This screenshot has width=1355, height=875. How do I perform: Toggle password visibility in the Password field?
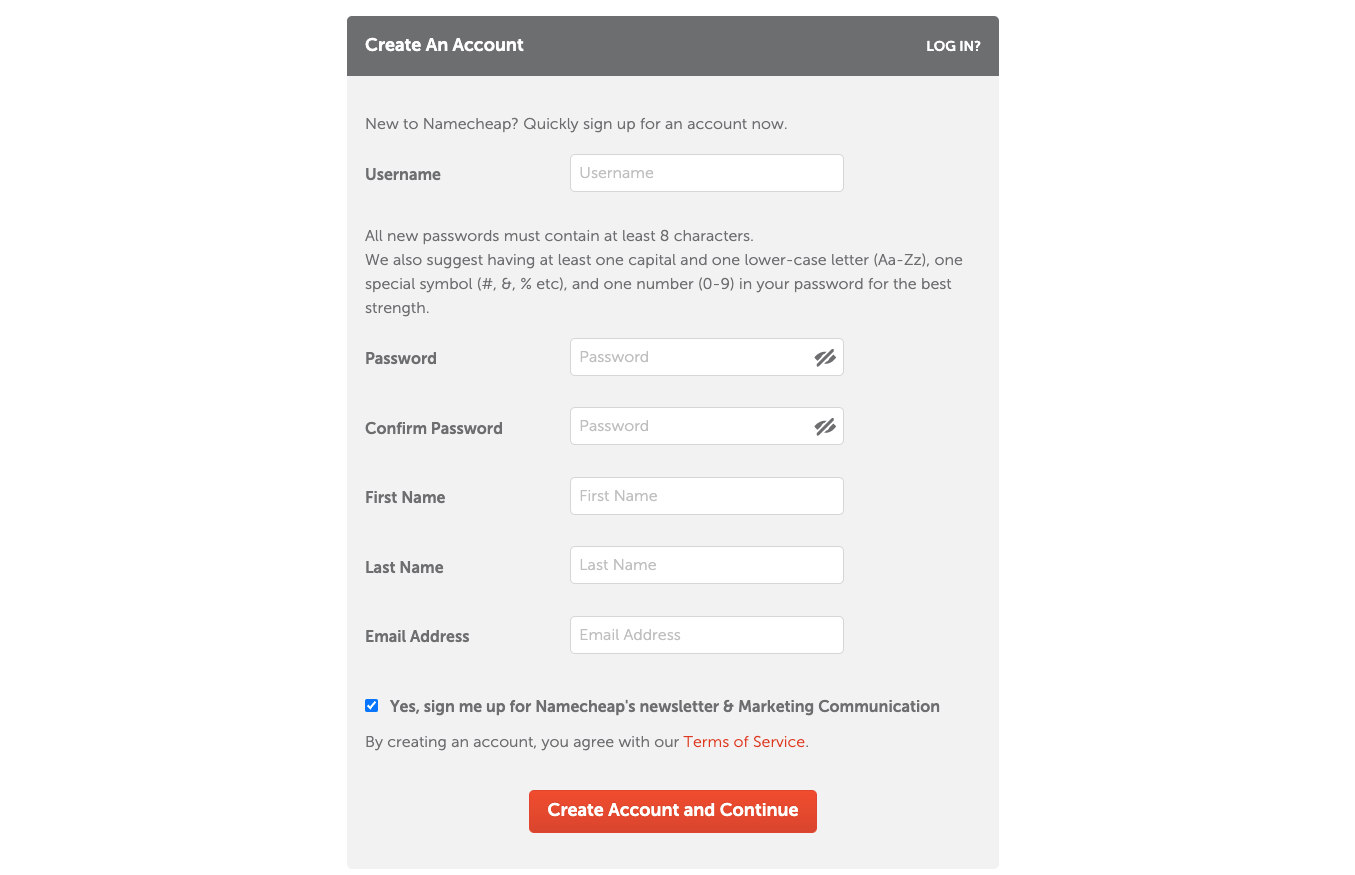click(x=825, y=358)
